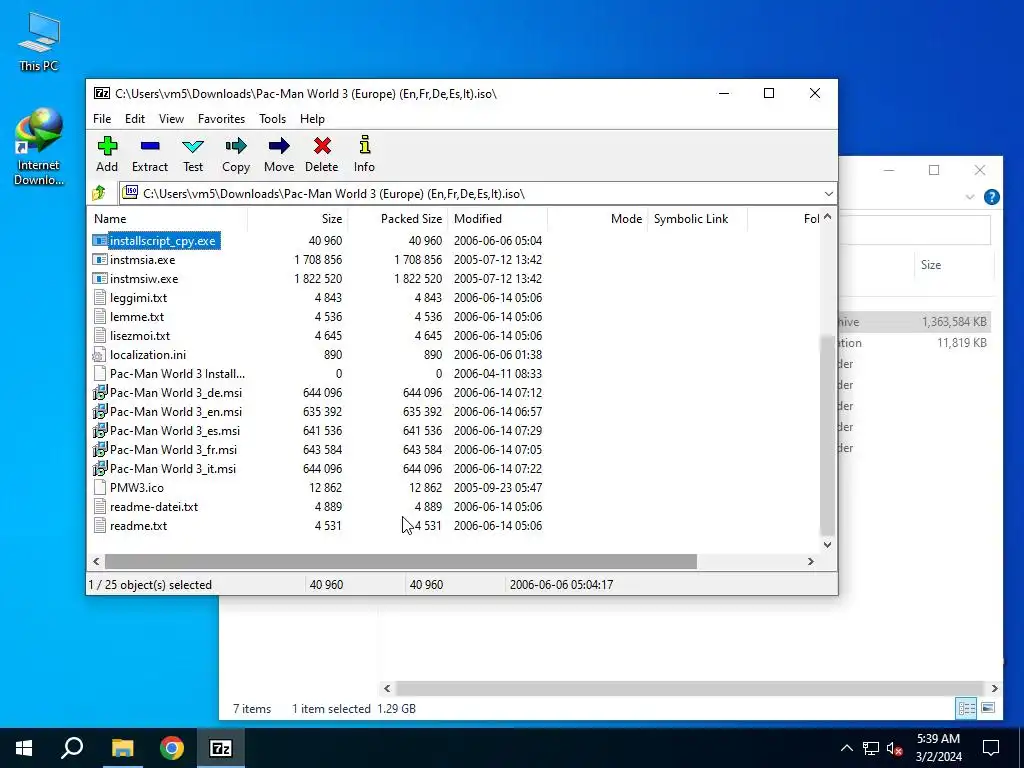1024x768 pixels.
Task: Open the This PC desktop icon
Action: 39,40
